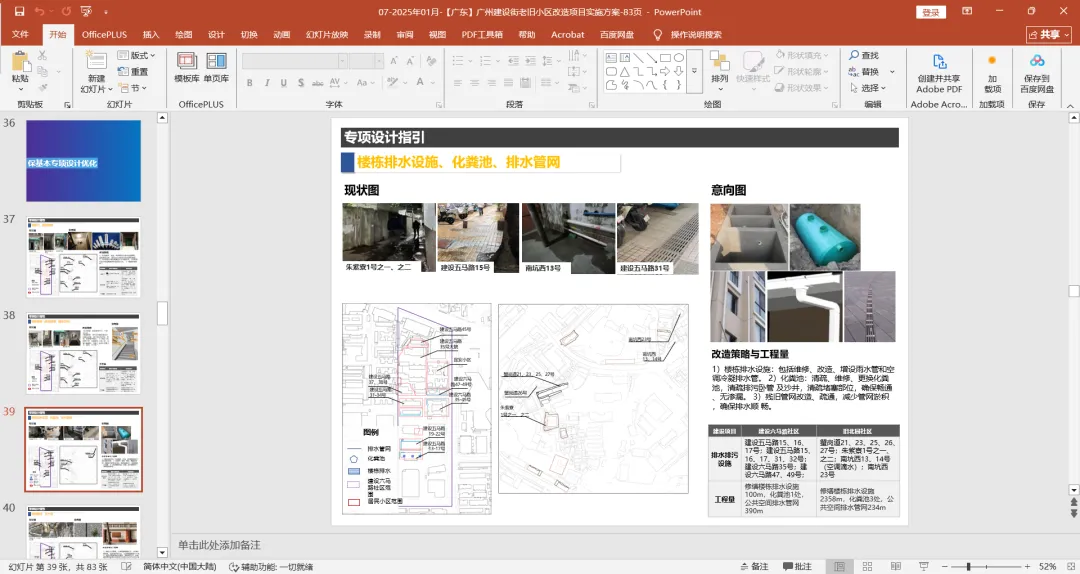Select slide 38 thumbnail
1080x574 pixels.
click(x=83, y=353)
